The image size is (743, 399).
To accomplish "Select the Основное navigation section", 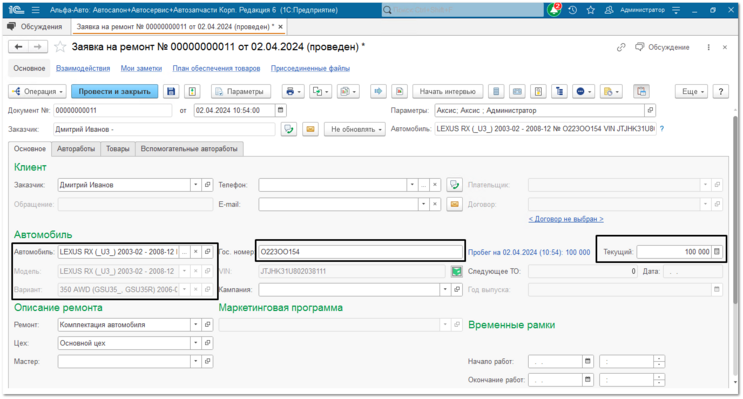I will pyautogui.click(x=29, y=68).
